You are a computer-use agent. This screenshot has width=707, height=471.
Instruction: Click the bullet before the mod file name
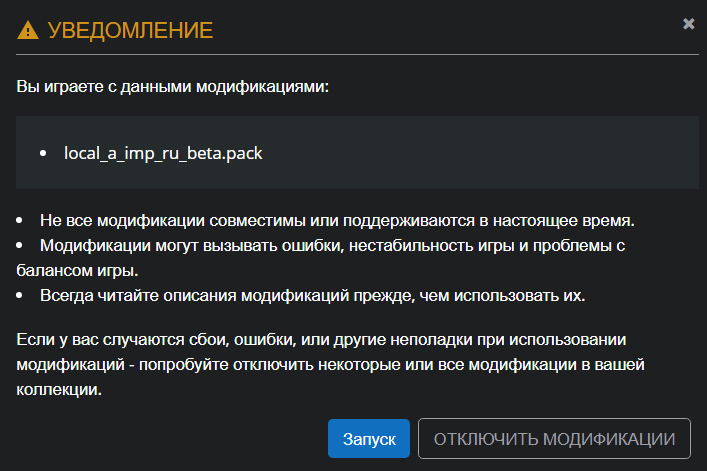click(x=43, y=154)
